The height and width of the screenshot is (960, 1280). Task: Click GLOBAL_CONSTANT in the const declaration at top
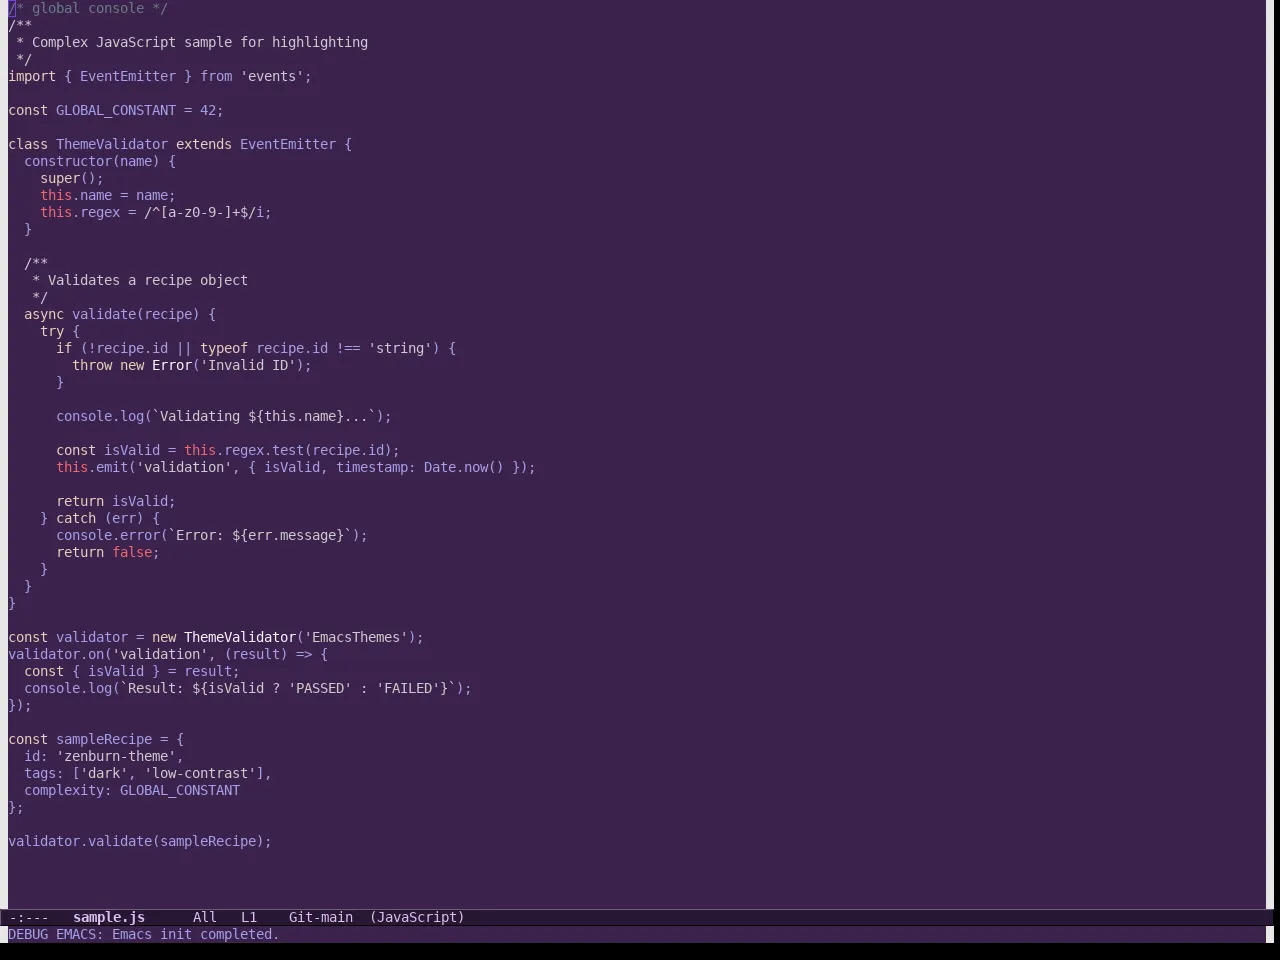click(116, 110)
